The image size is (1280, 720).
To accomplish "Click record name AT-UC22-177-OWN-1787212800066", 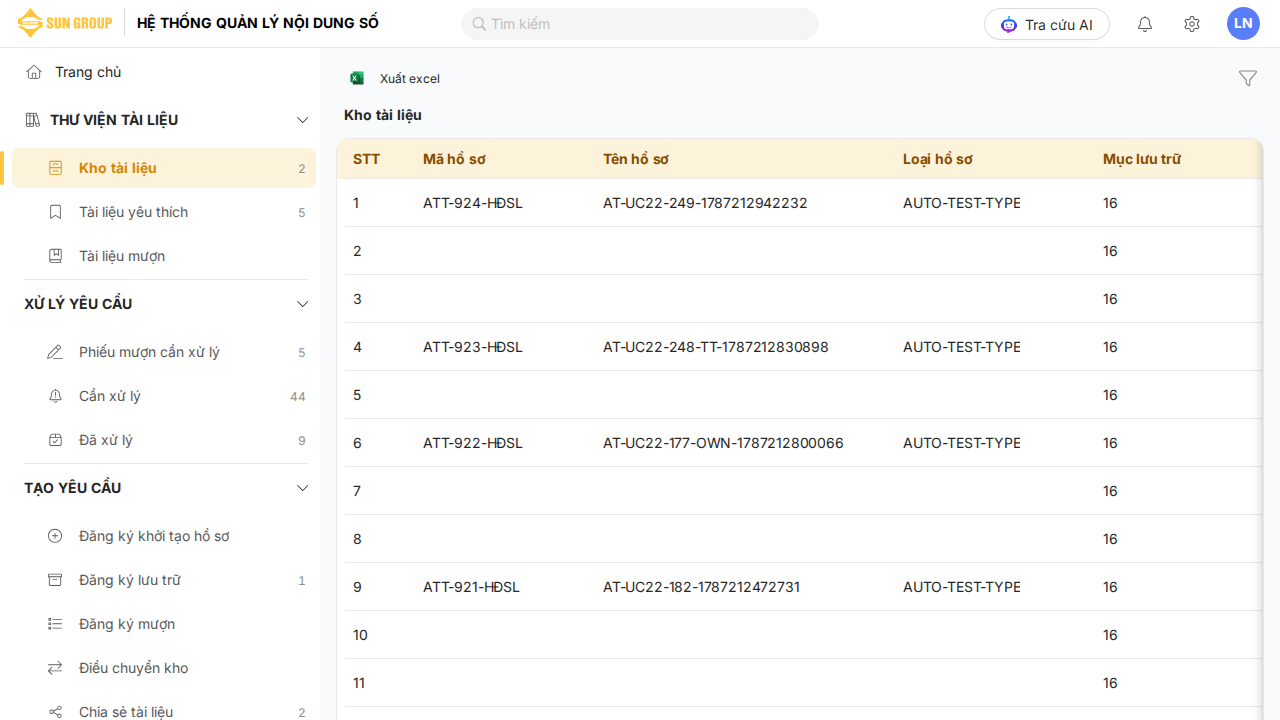I will click(724, 443).
